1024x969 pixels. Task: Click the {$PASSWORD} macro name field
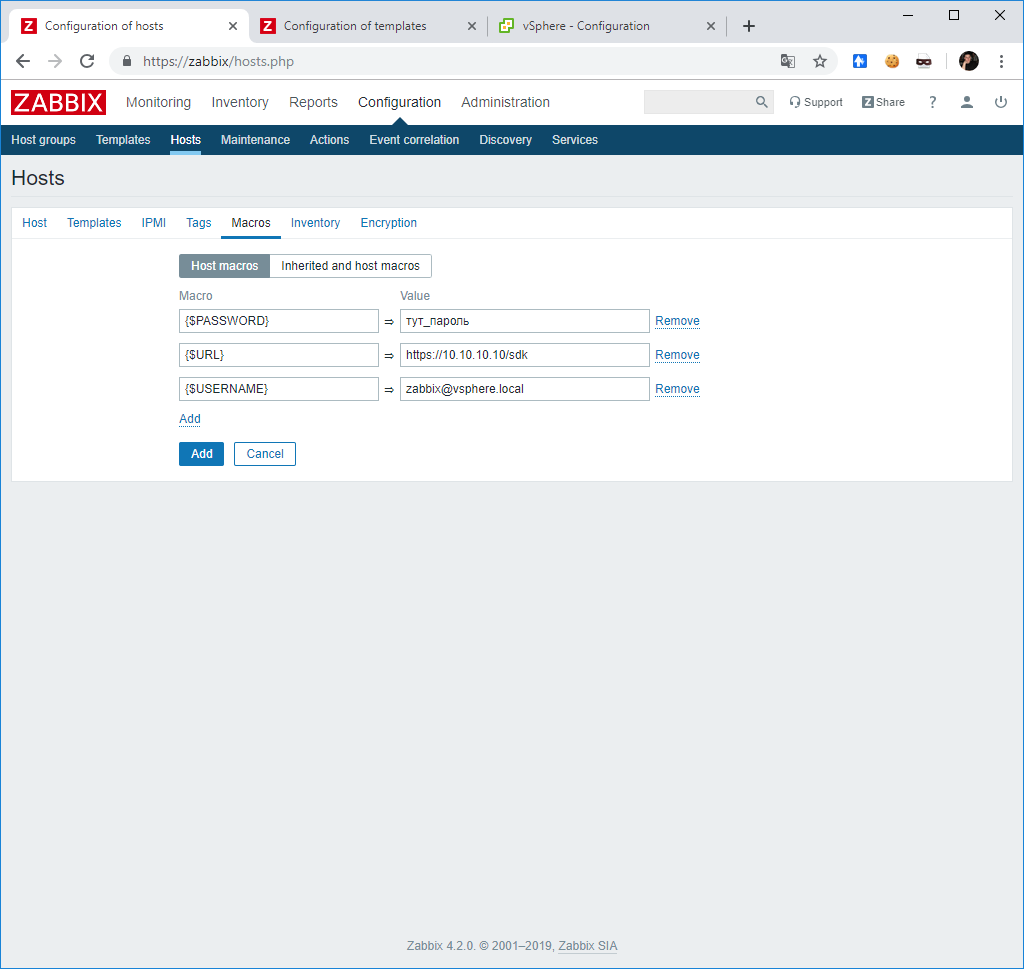(279, 321)
